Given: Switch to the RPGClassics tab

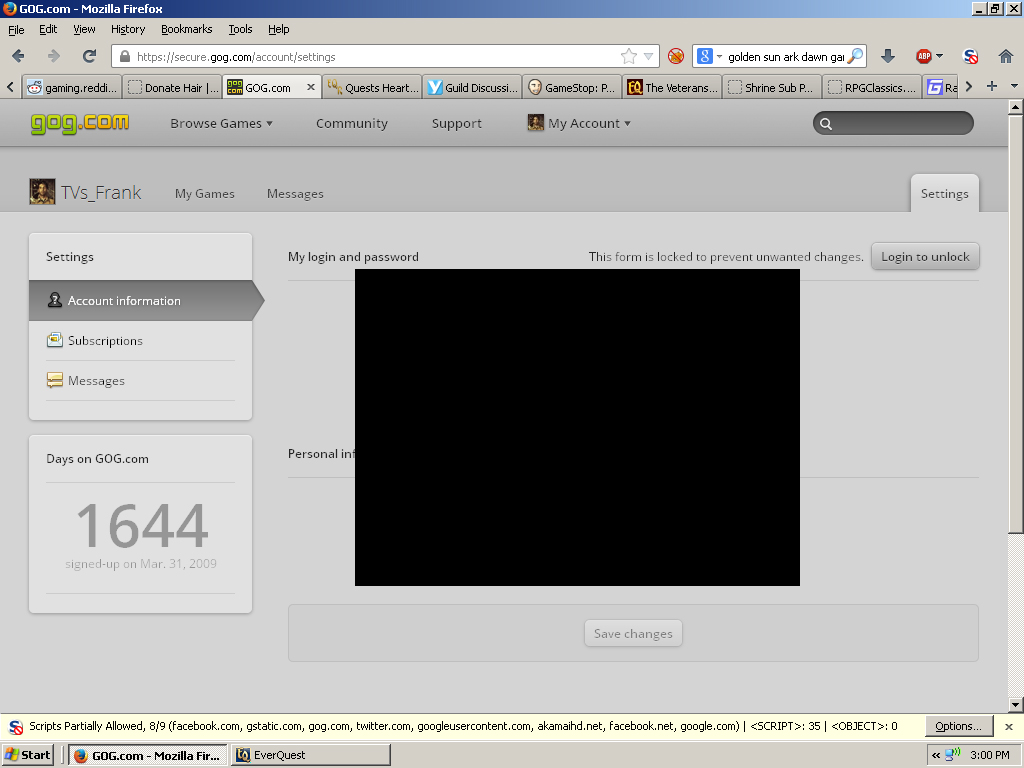Looking at the screenshot, I should pos(872,88).
